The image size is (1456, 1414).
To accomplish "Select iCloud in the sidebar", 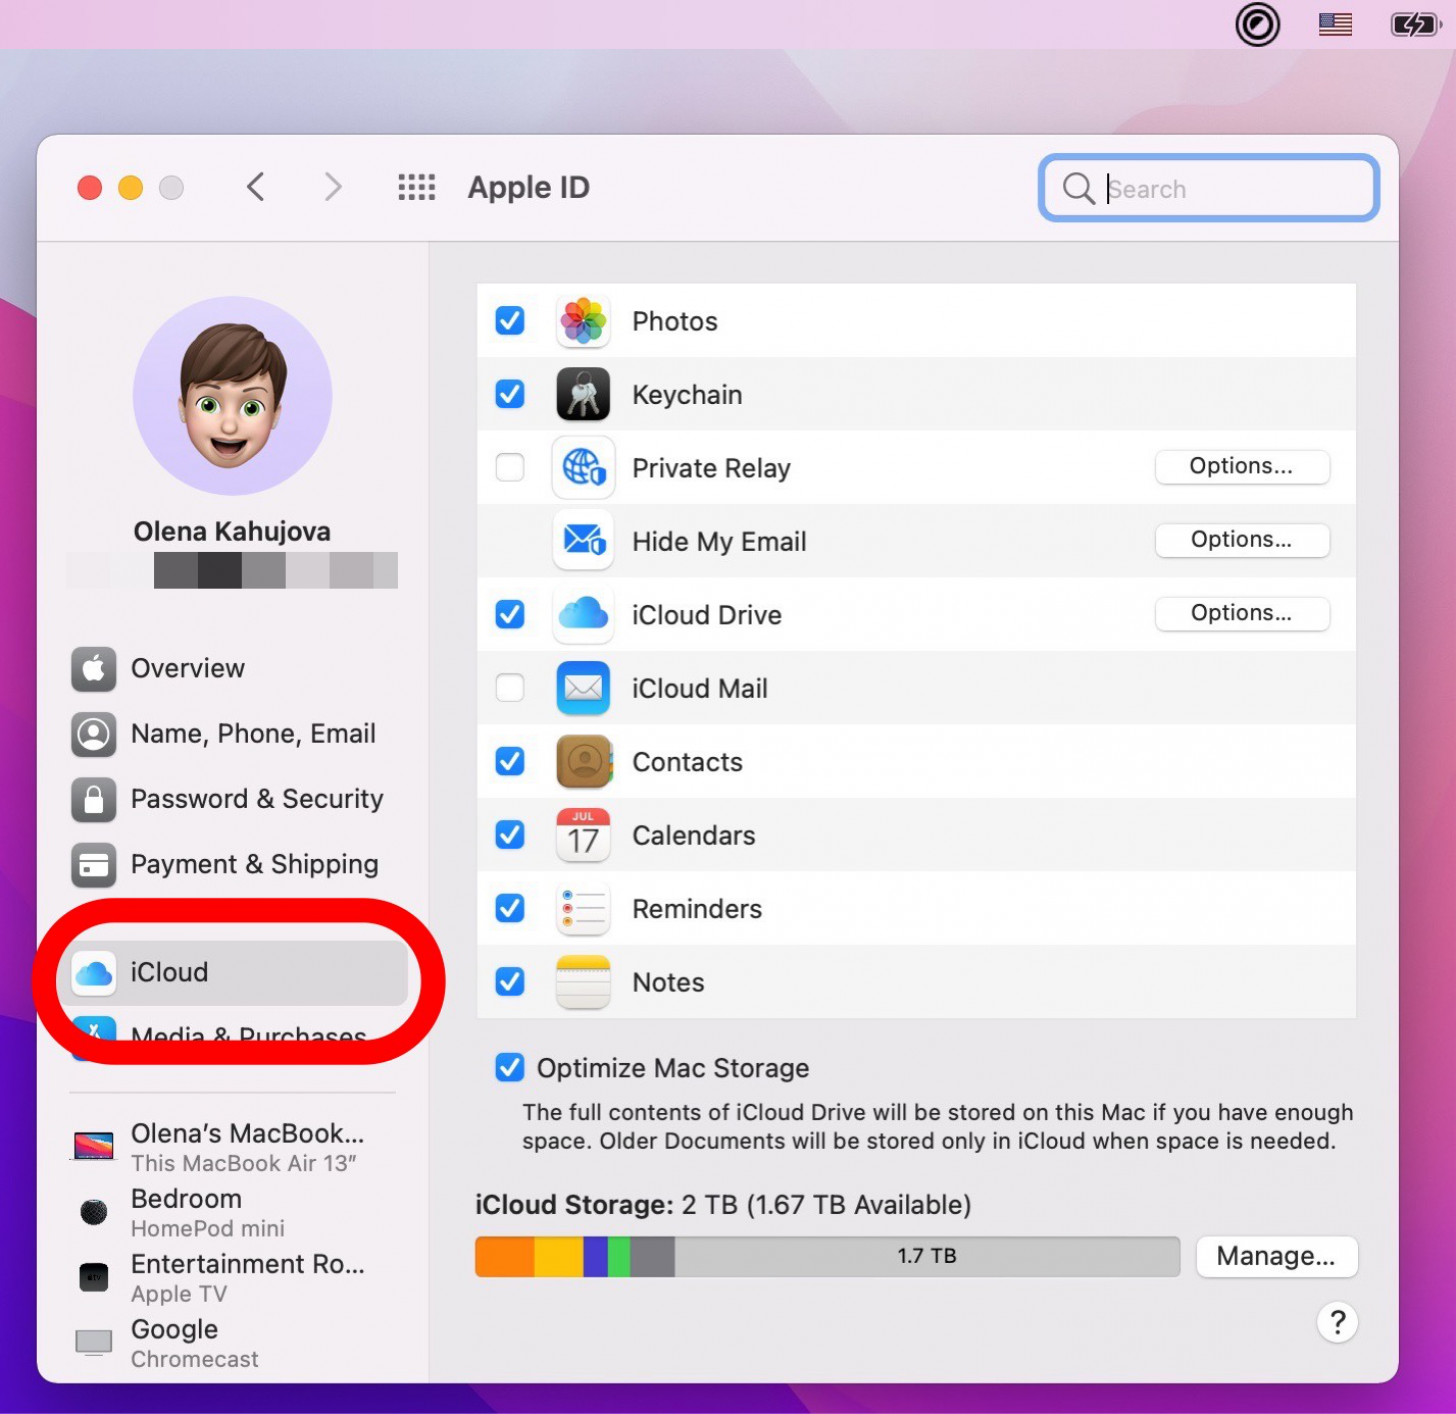I will [x=232, y=972].
